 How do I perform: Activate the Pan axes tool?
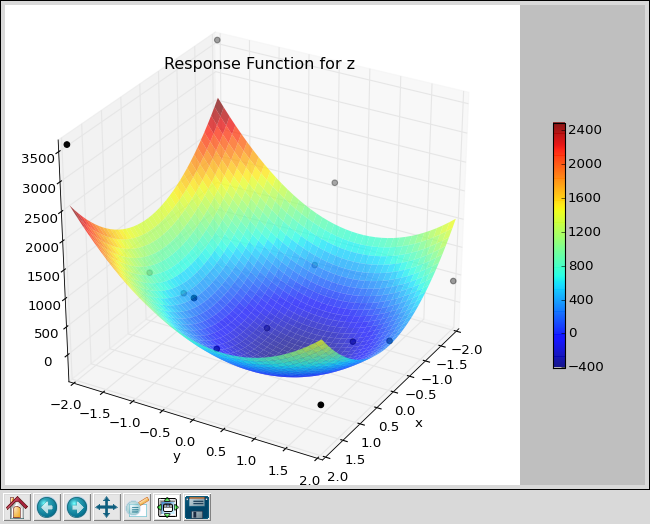[107, 507]
